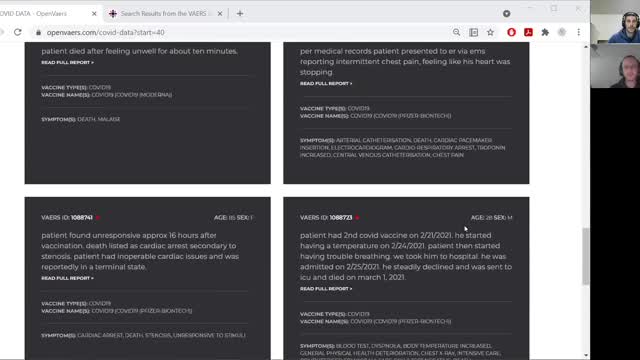Bookmark this page with star icon
Image resolution: width=640 pixels, height=360 pixels.
[x=490, y=32]
